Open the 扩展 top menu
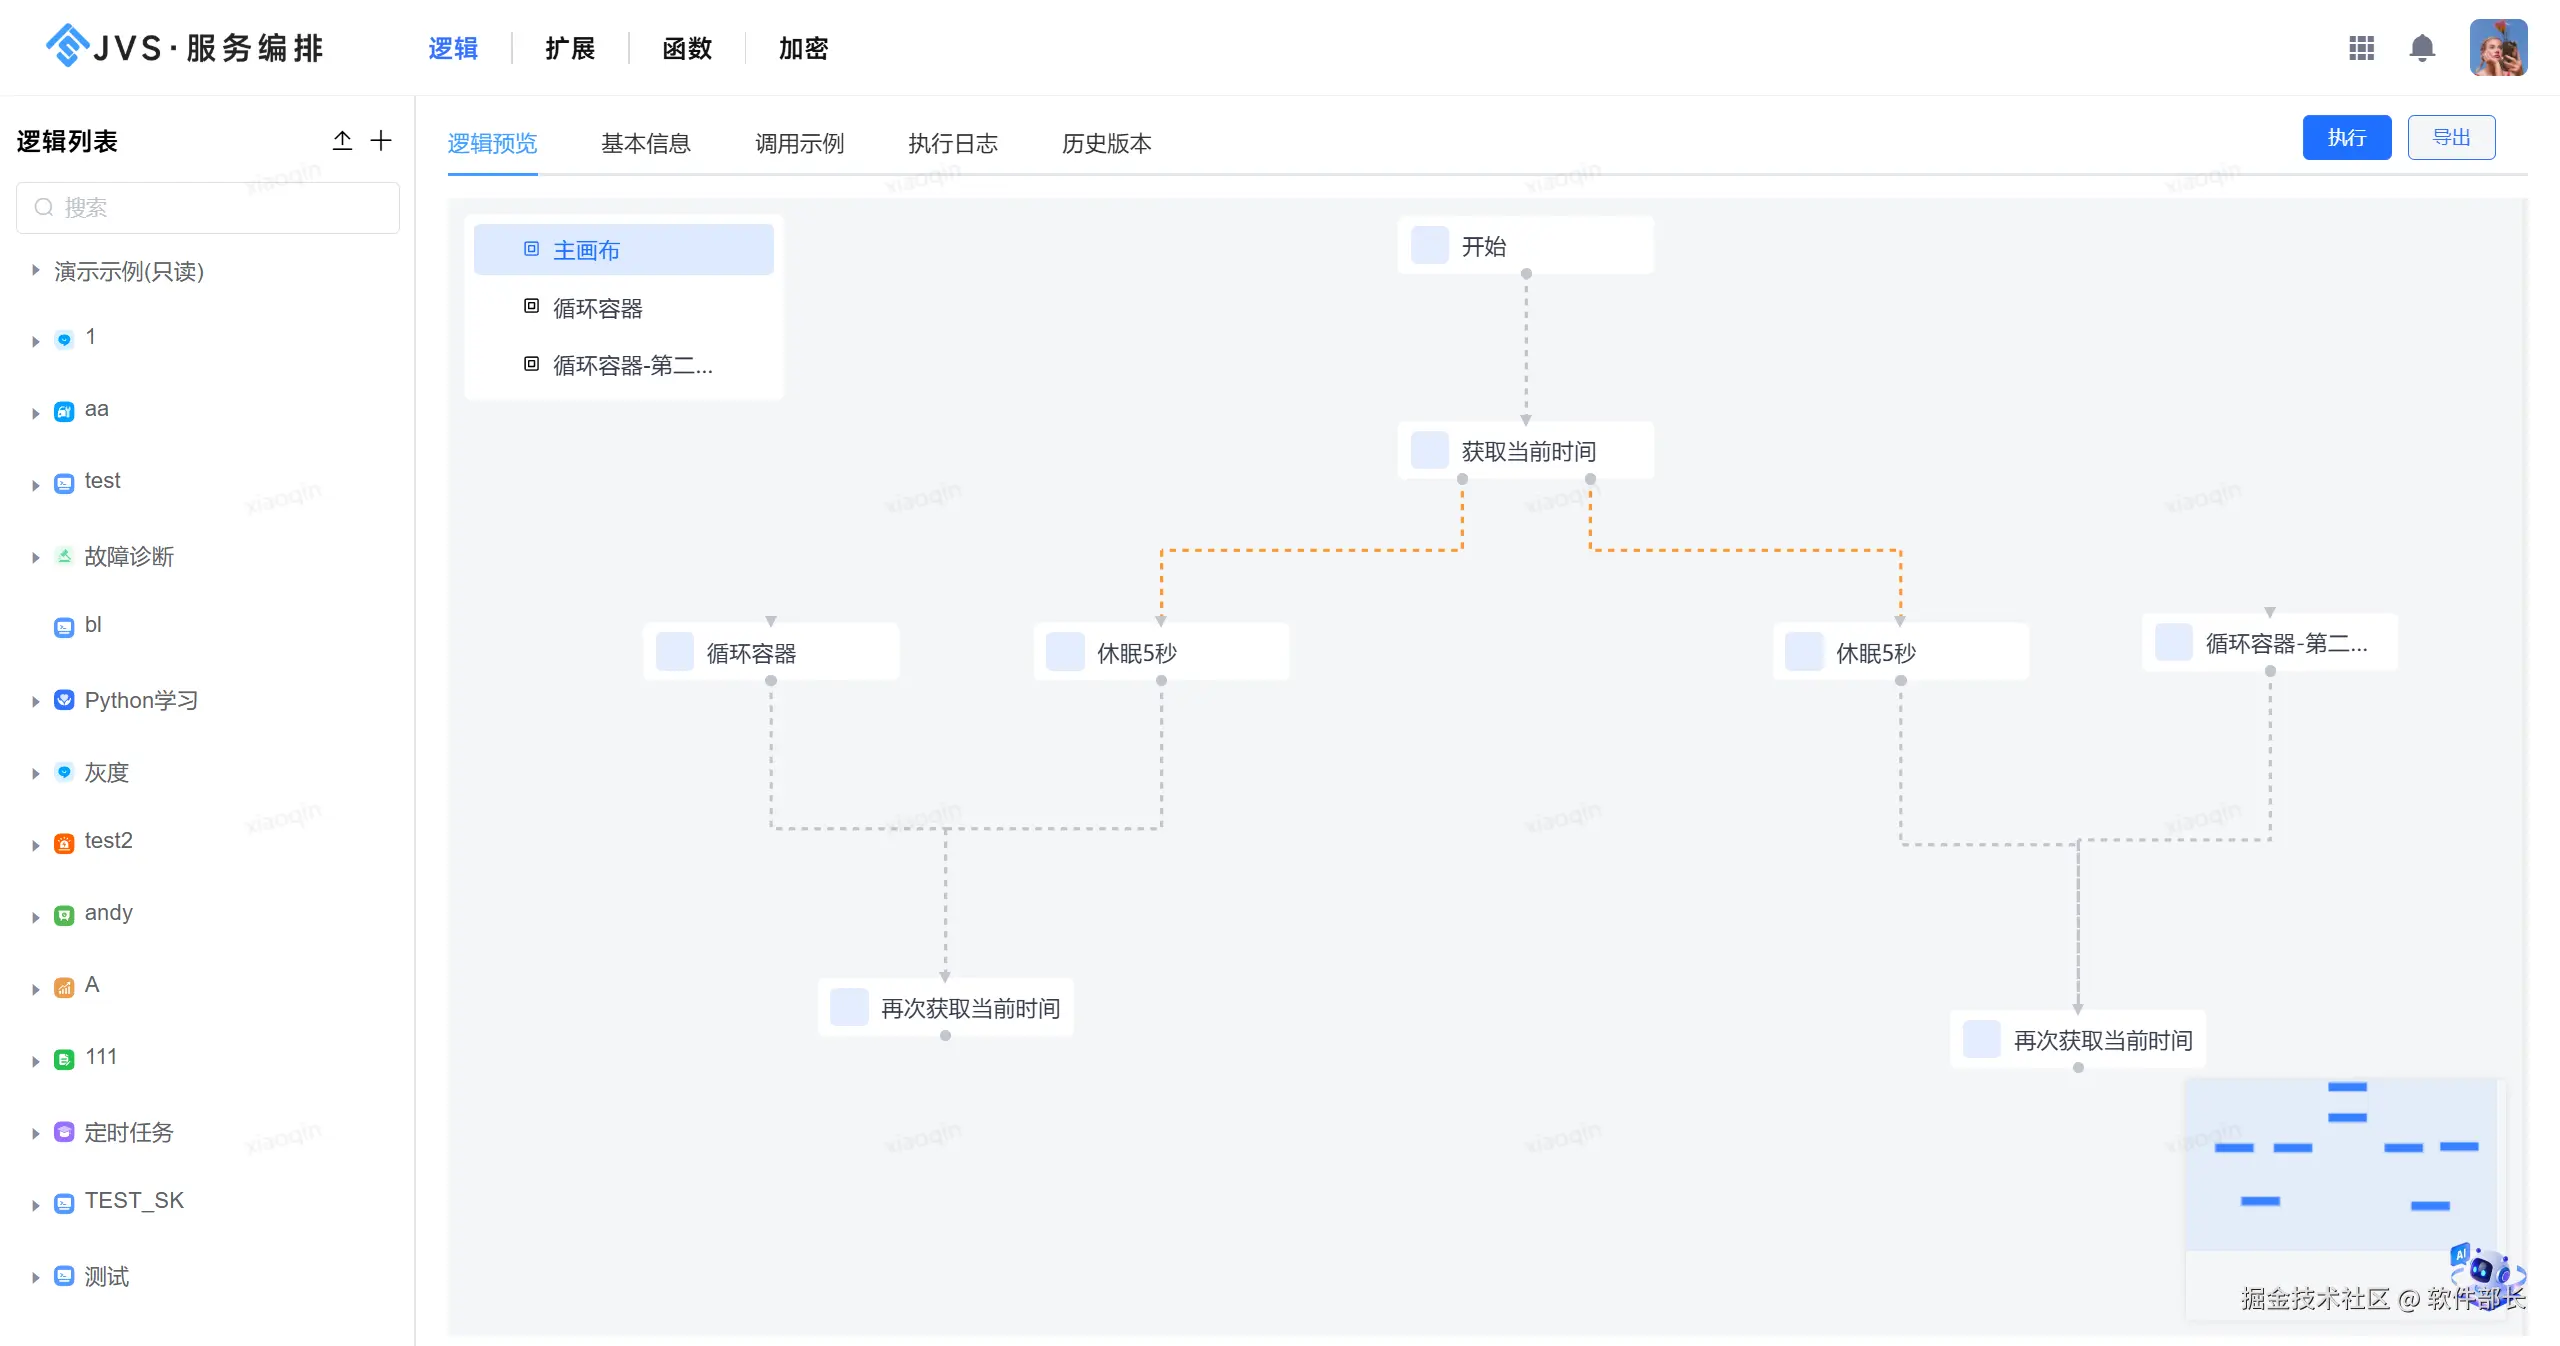This screenshot has width=2560, height=1346. click(x=570, y=48)
